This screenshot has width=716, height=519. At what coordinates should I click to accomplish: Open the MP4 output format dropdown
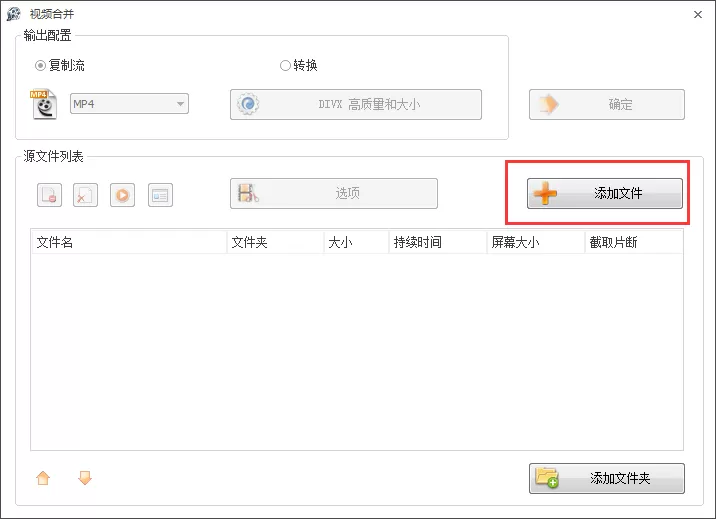pyautogui.click(x=129, y=104)
